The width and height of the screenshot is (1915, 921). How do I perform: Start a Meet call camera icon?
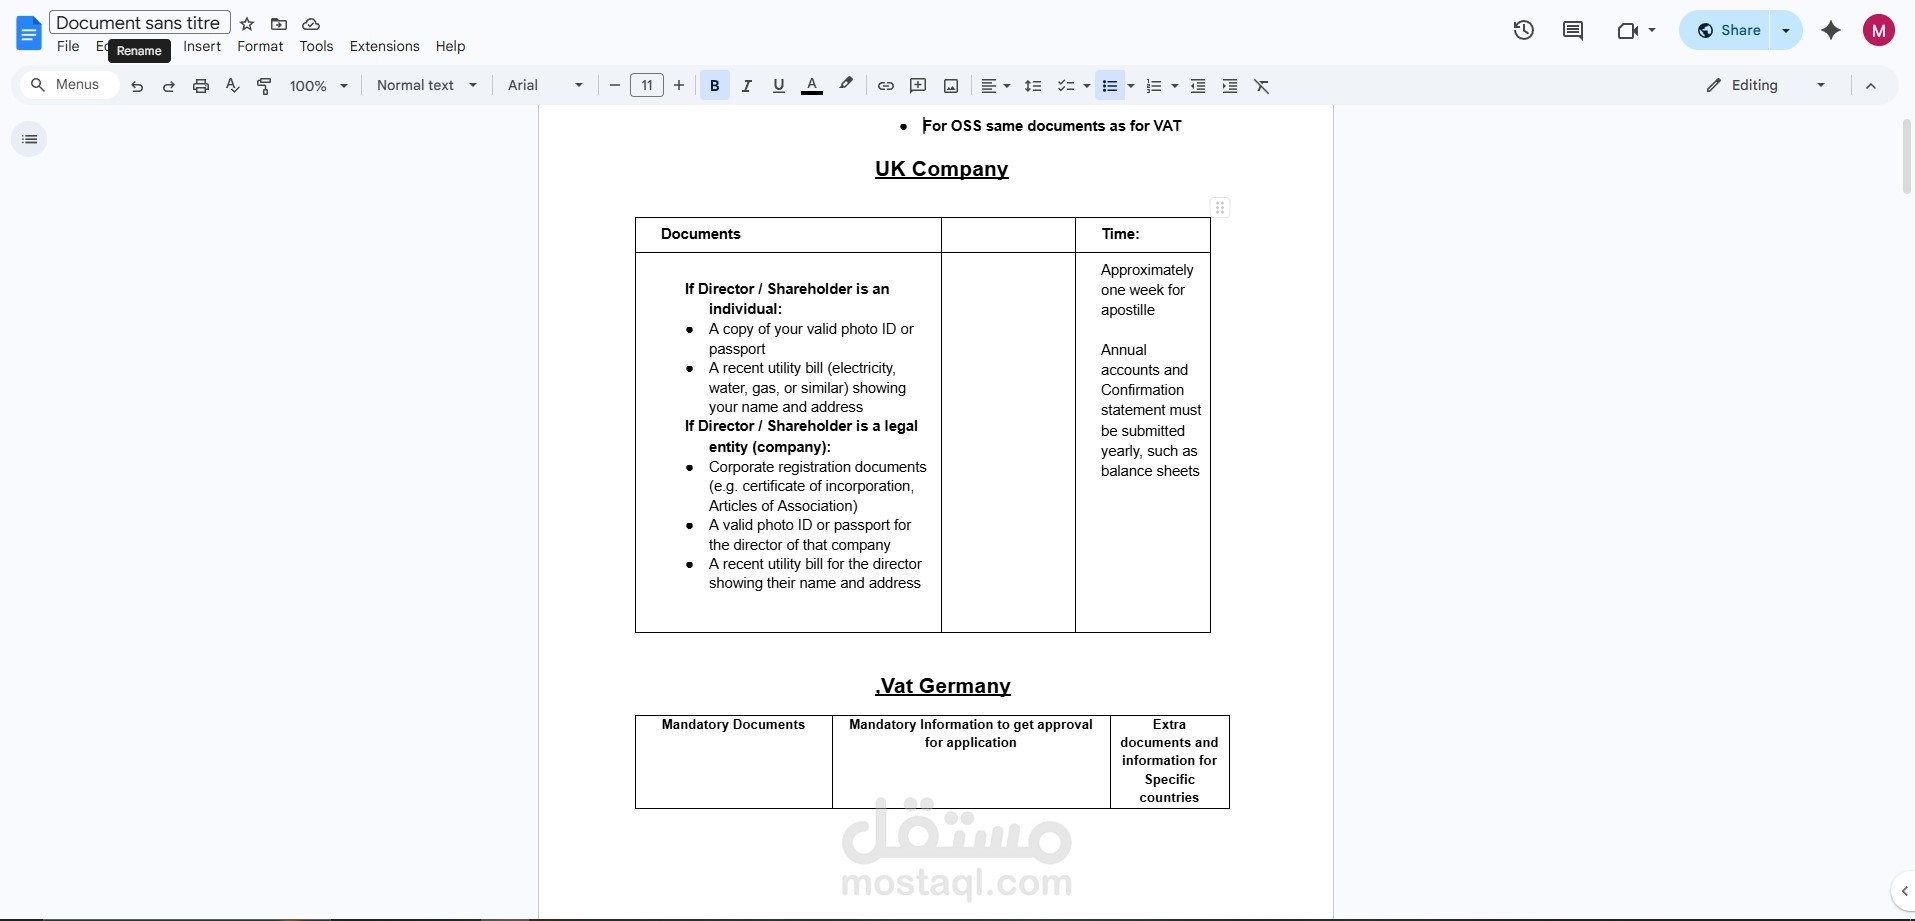[x=1627, y=30]
